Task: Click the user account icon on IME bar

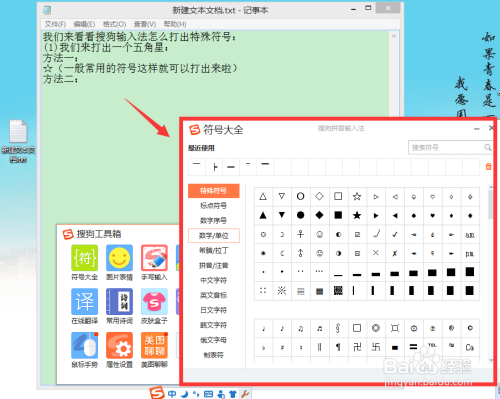Action: 221,394
